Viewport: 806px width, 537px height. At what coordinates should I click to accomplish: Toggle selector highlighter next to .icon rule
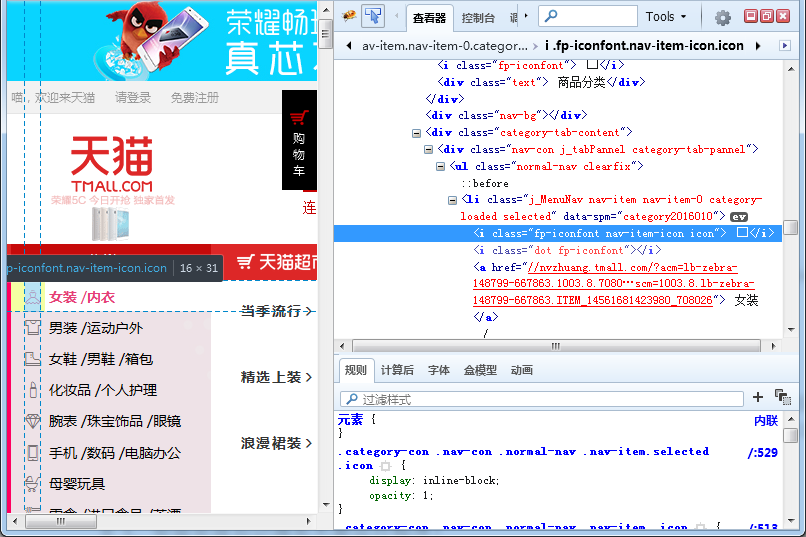pyautogui.click(x=386, y=466)
